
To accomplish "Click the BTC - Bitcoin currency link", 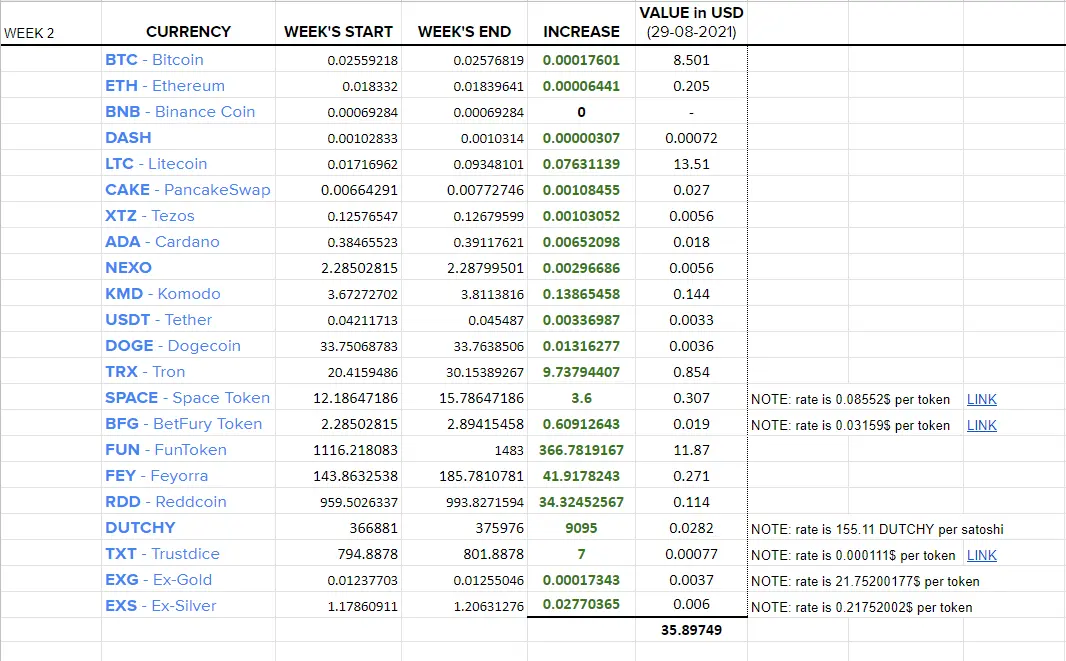I will (x=154, y=60).
